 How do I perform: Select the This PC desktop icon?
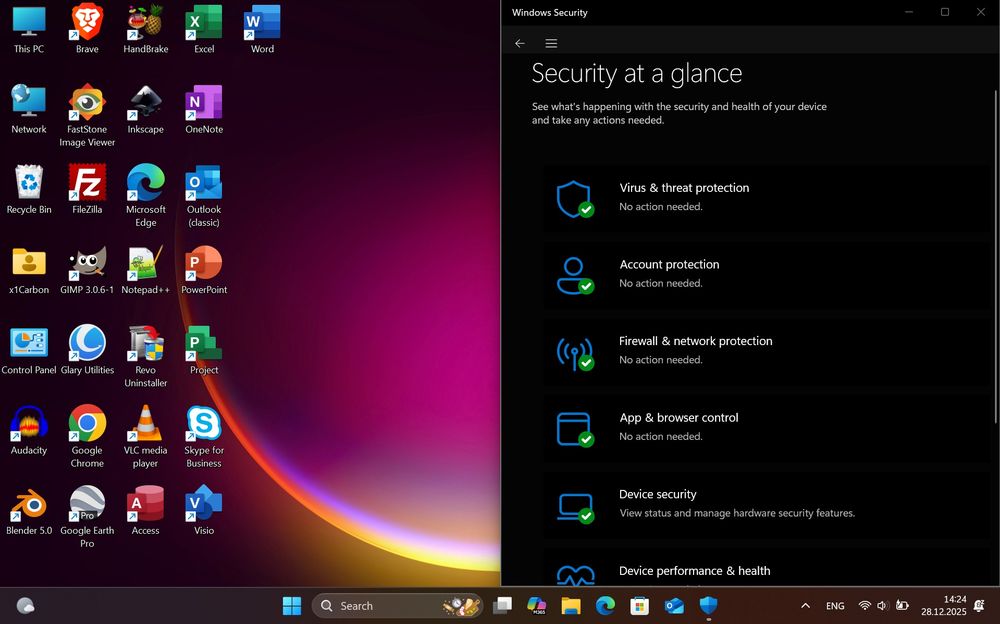[29, 29]
